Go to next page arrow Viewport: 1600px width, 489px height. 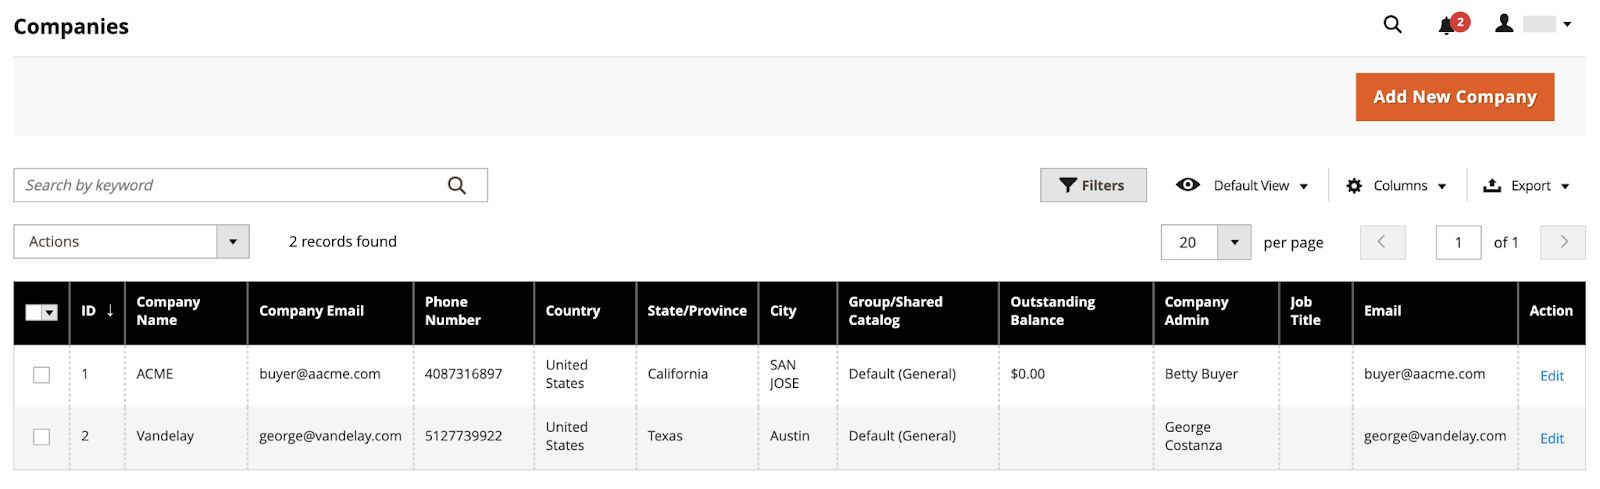pyautogui.click(x=1563, y=242)
